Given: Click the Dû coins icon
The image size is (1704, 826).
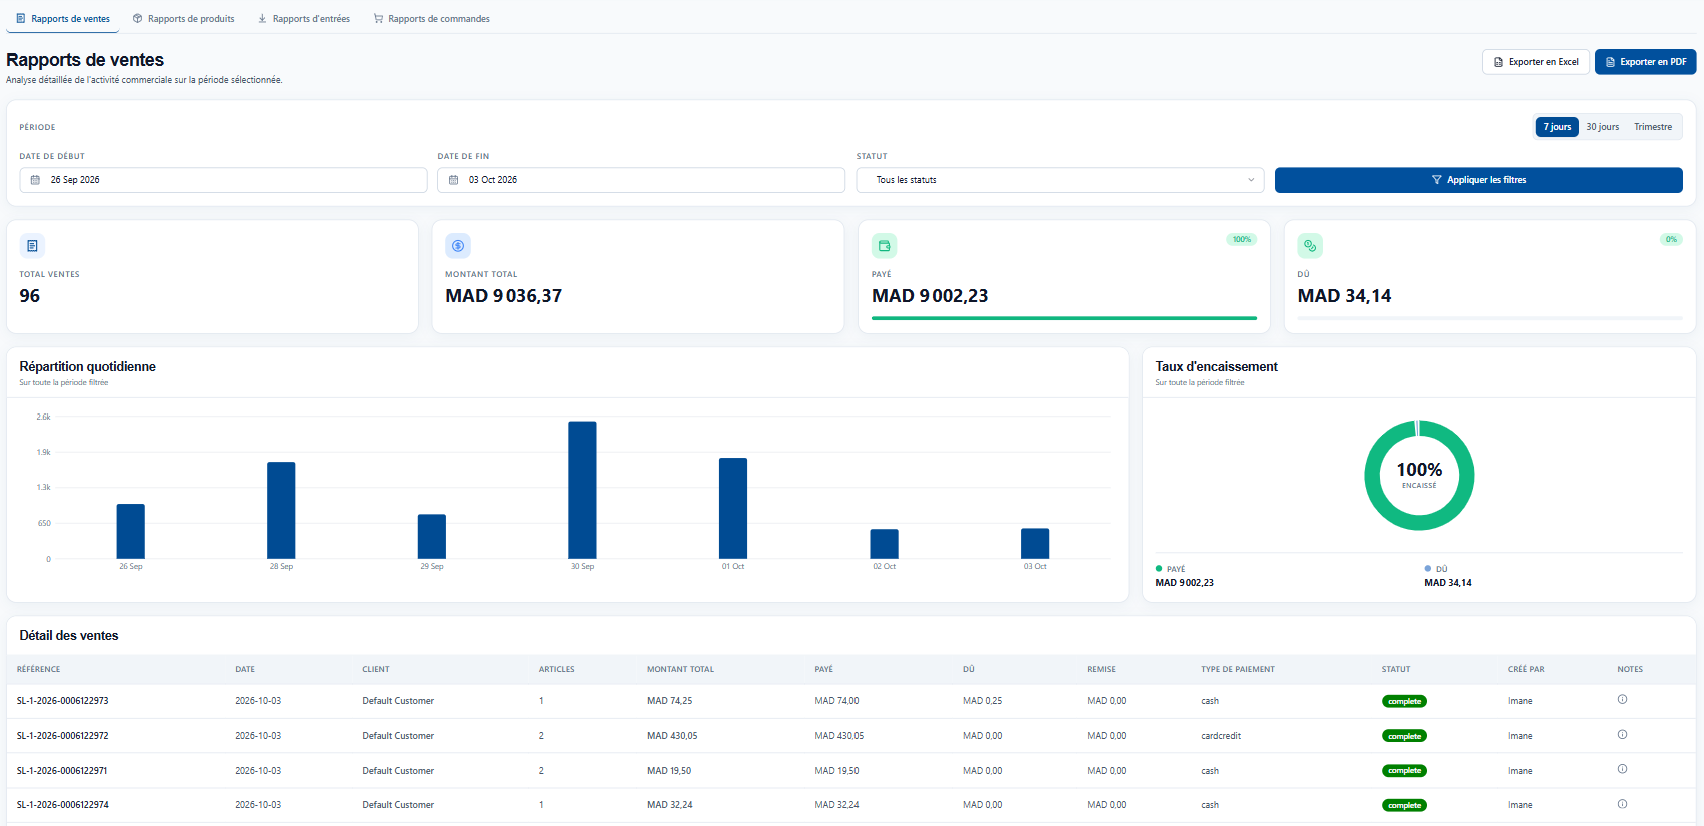Looking at the screenshot, I should [x=1310, y=246].
